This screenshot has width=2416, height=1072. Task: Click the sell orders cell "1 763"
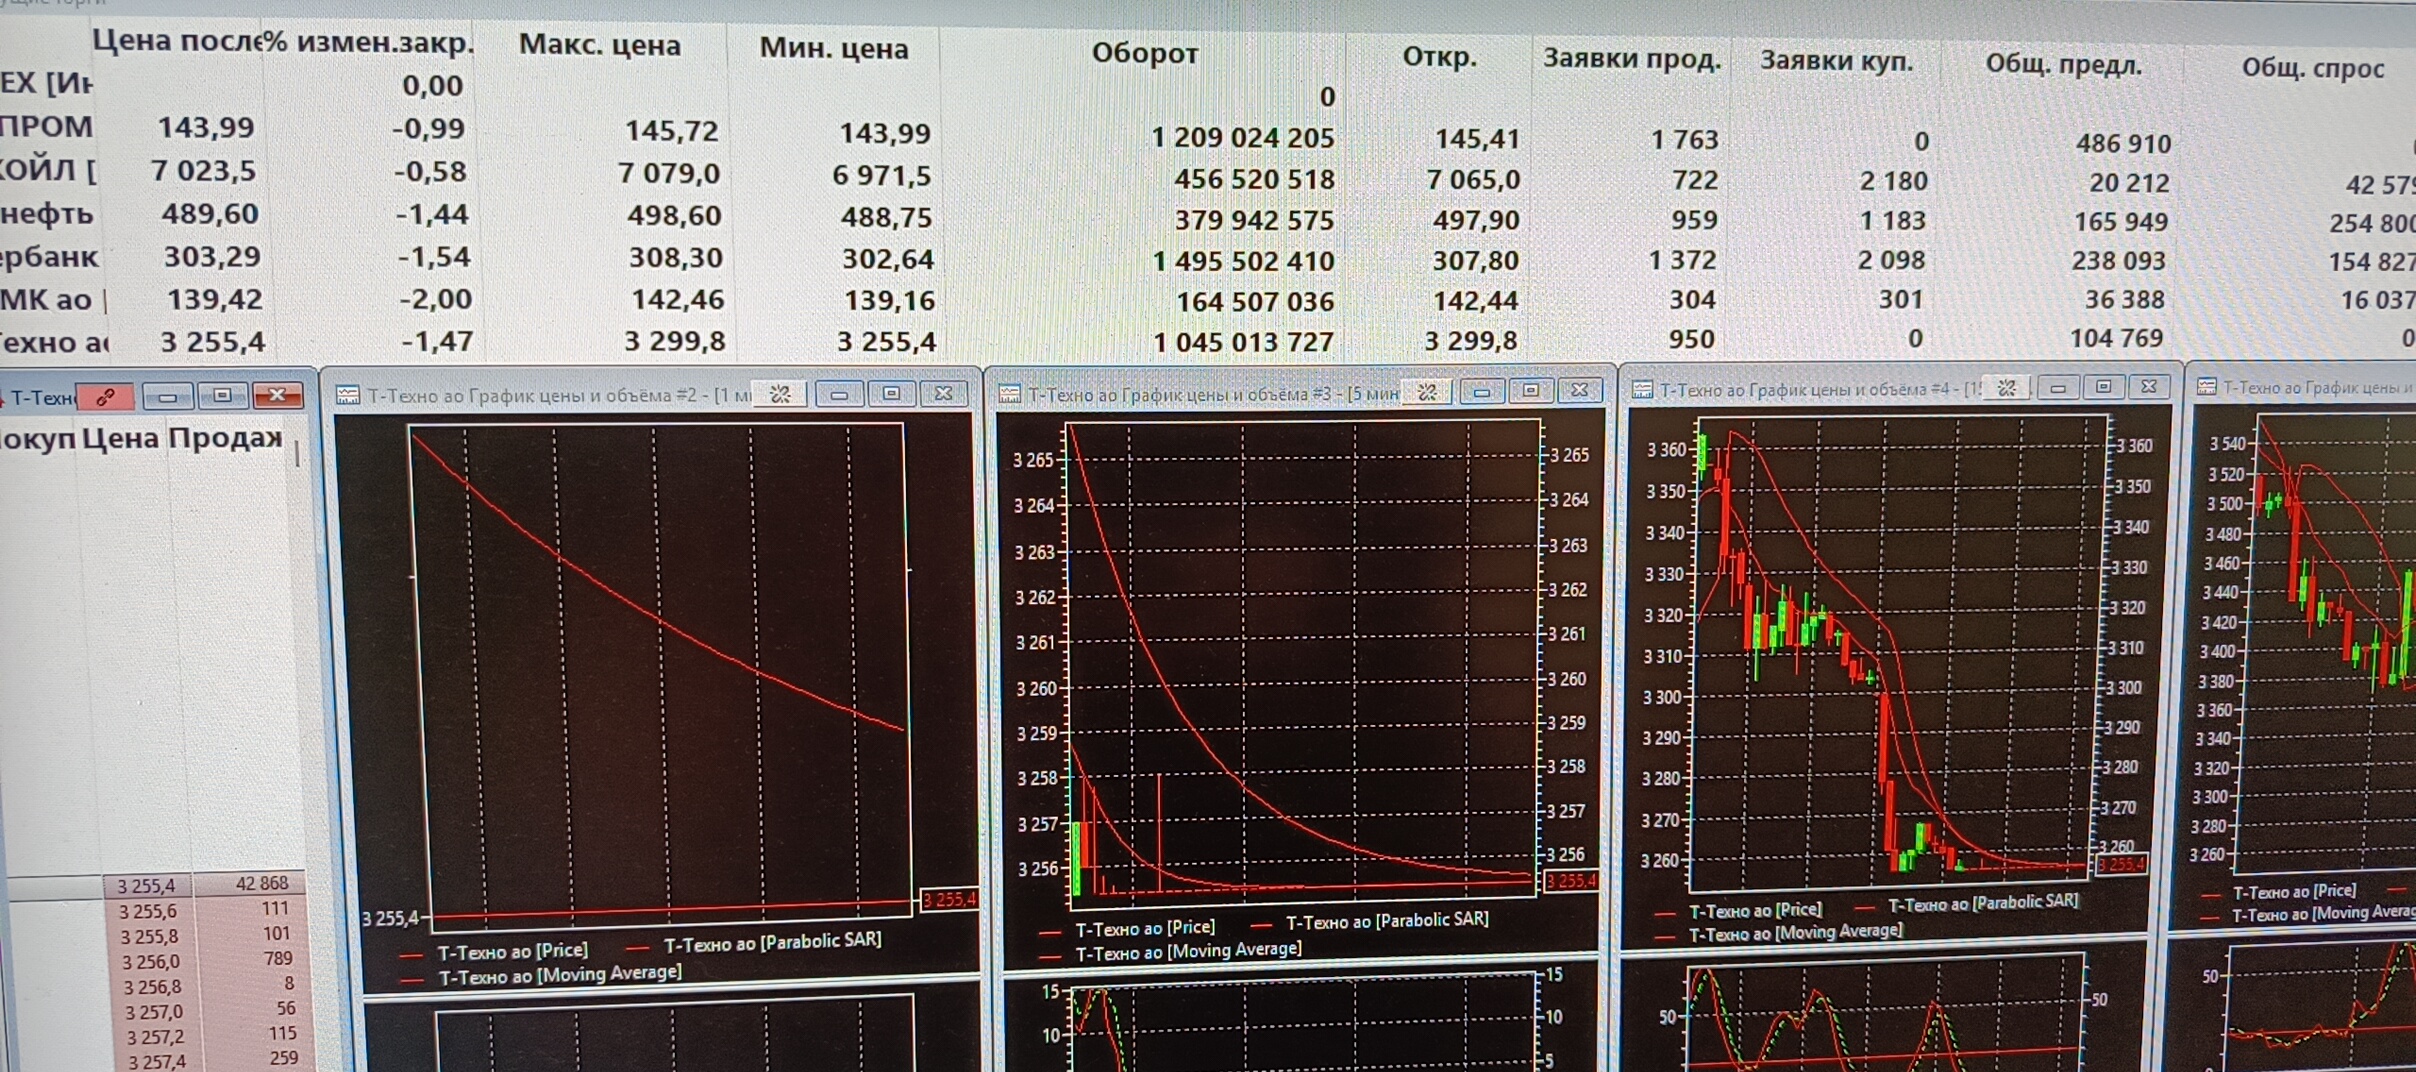click(x=1684, y=140)
